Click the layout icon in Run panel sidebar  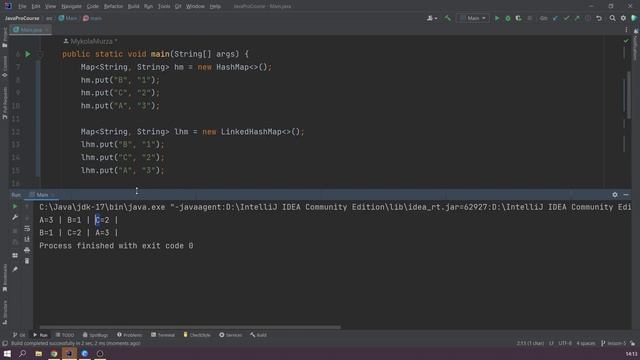pos(15,255)
